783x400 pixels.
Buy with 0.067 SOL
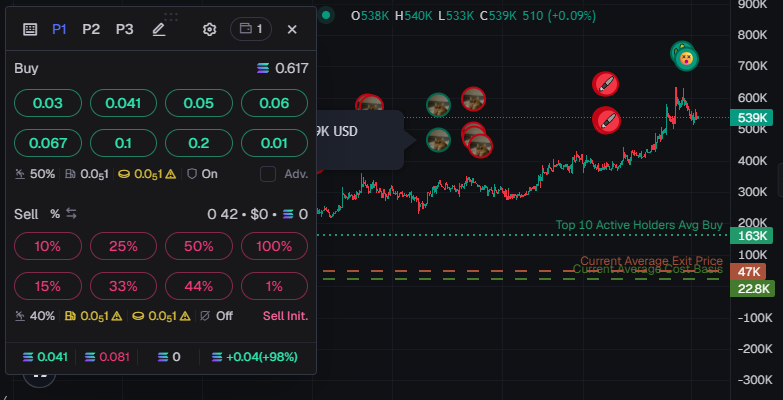point(48,143)
